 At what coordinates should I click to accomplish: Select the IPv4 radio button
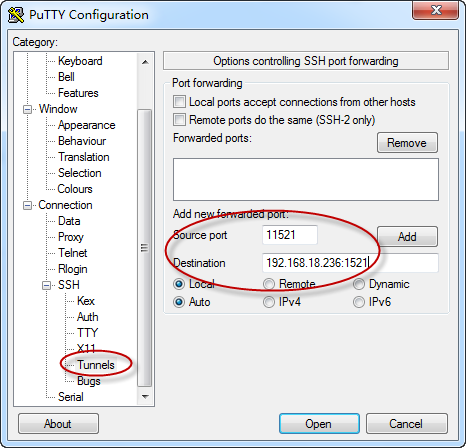(x=269, y=302)
